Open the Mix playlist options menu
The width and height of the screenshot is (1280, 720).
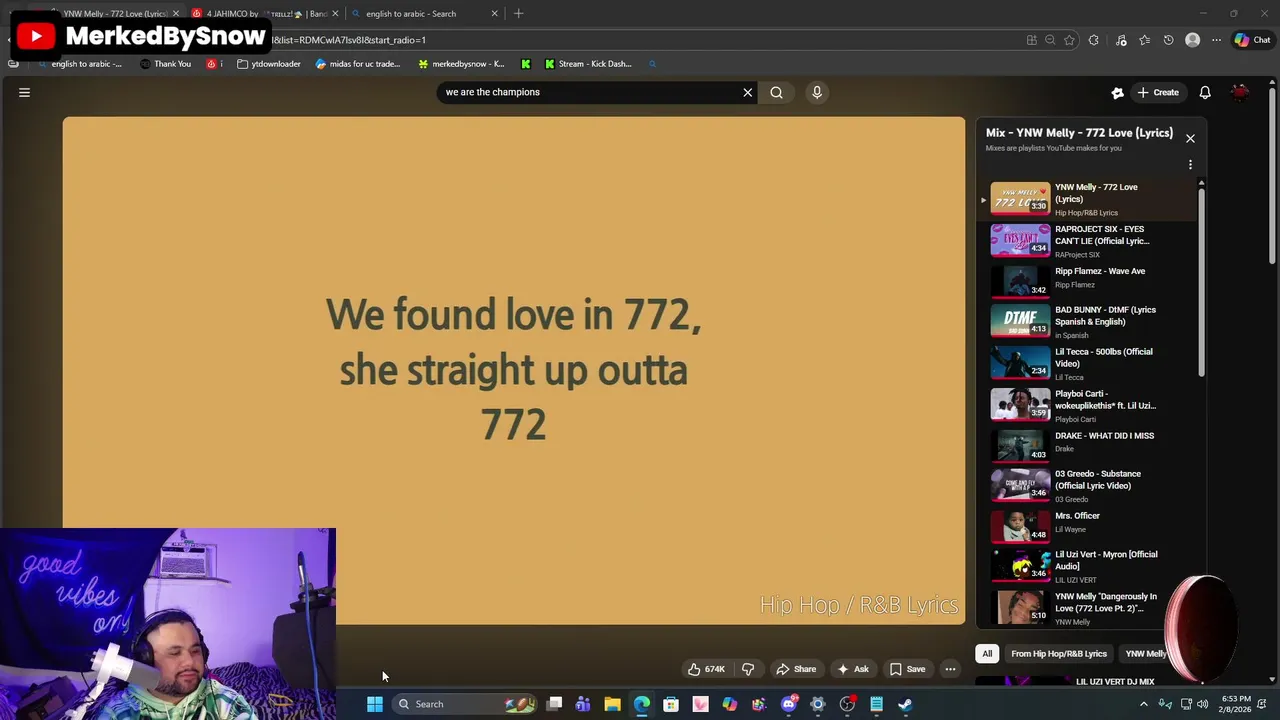[1190, 164]
